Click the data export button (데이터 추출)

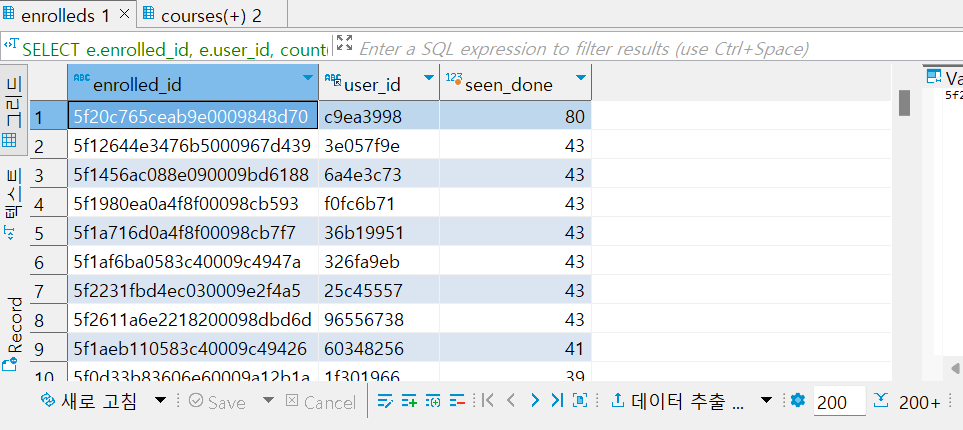pyautogui.click(x=679, y=401)
